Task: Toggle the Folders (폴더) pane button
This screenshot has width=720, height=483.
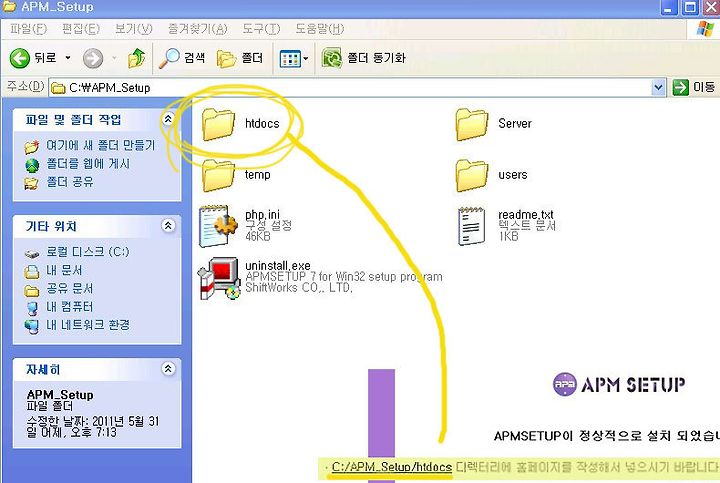Action: click(240, 58)
